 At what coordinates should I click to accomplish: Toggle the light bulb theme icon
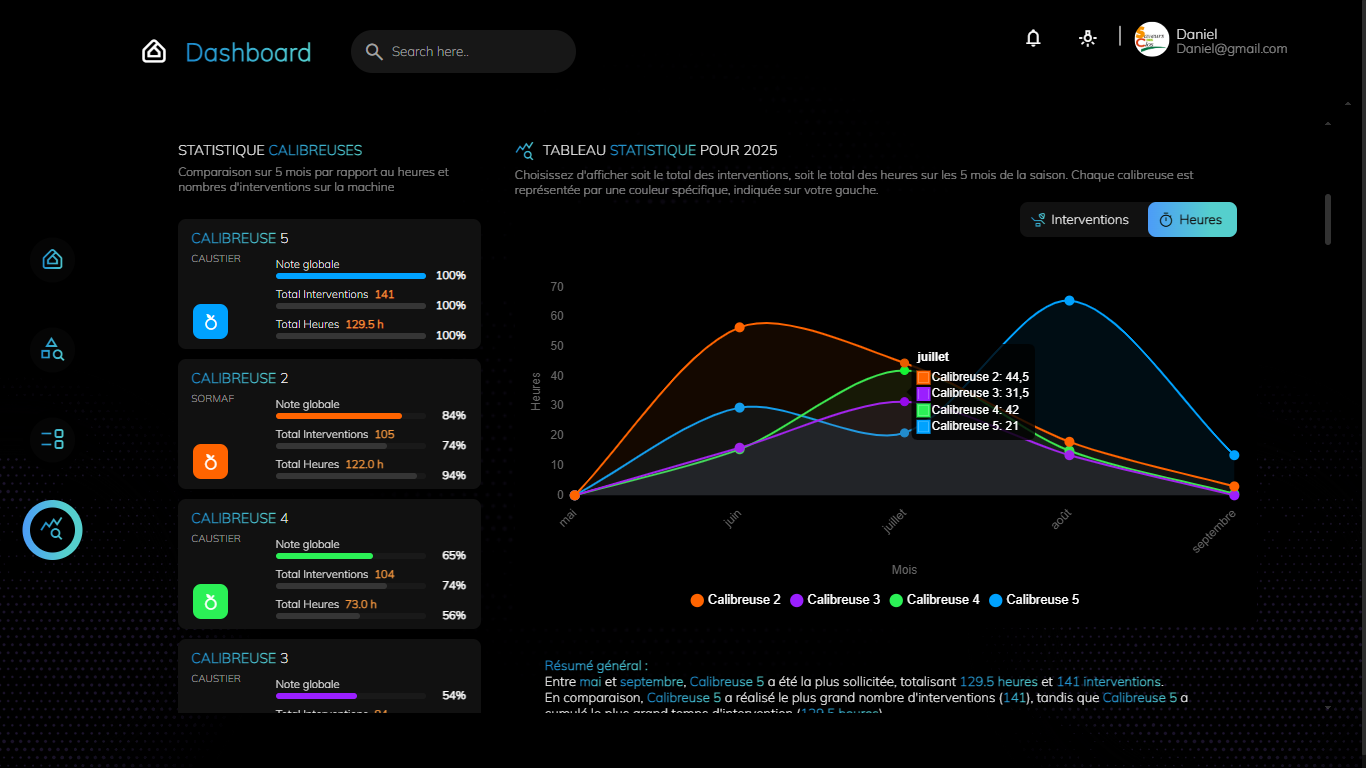[1088, 38]
